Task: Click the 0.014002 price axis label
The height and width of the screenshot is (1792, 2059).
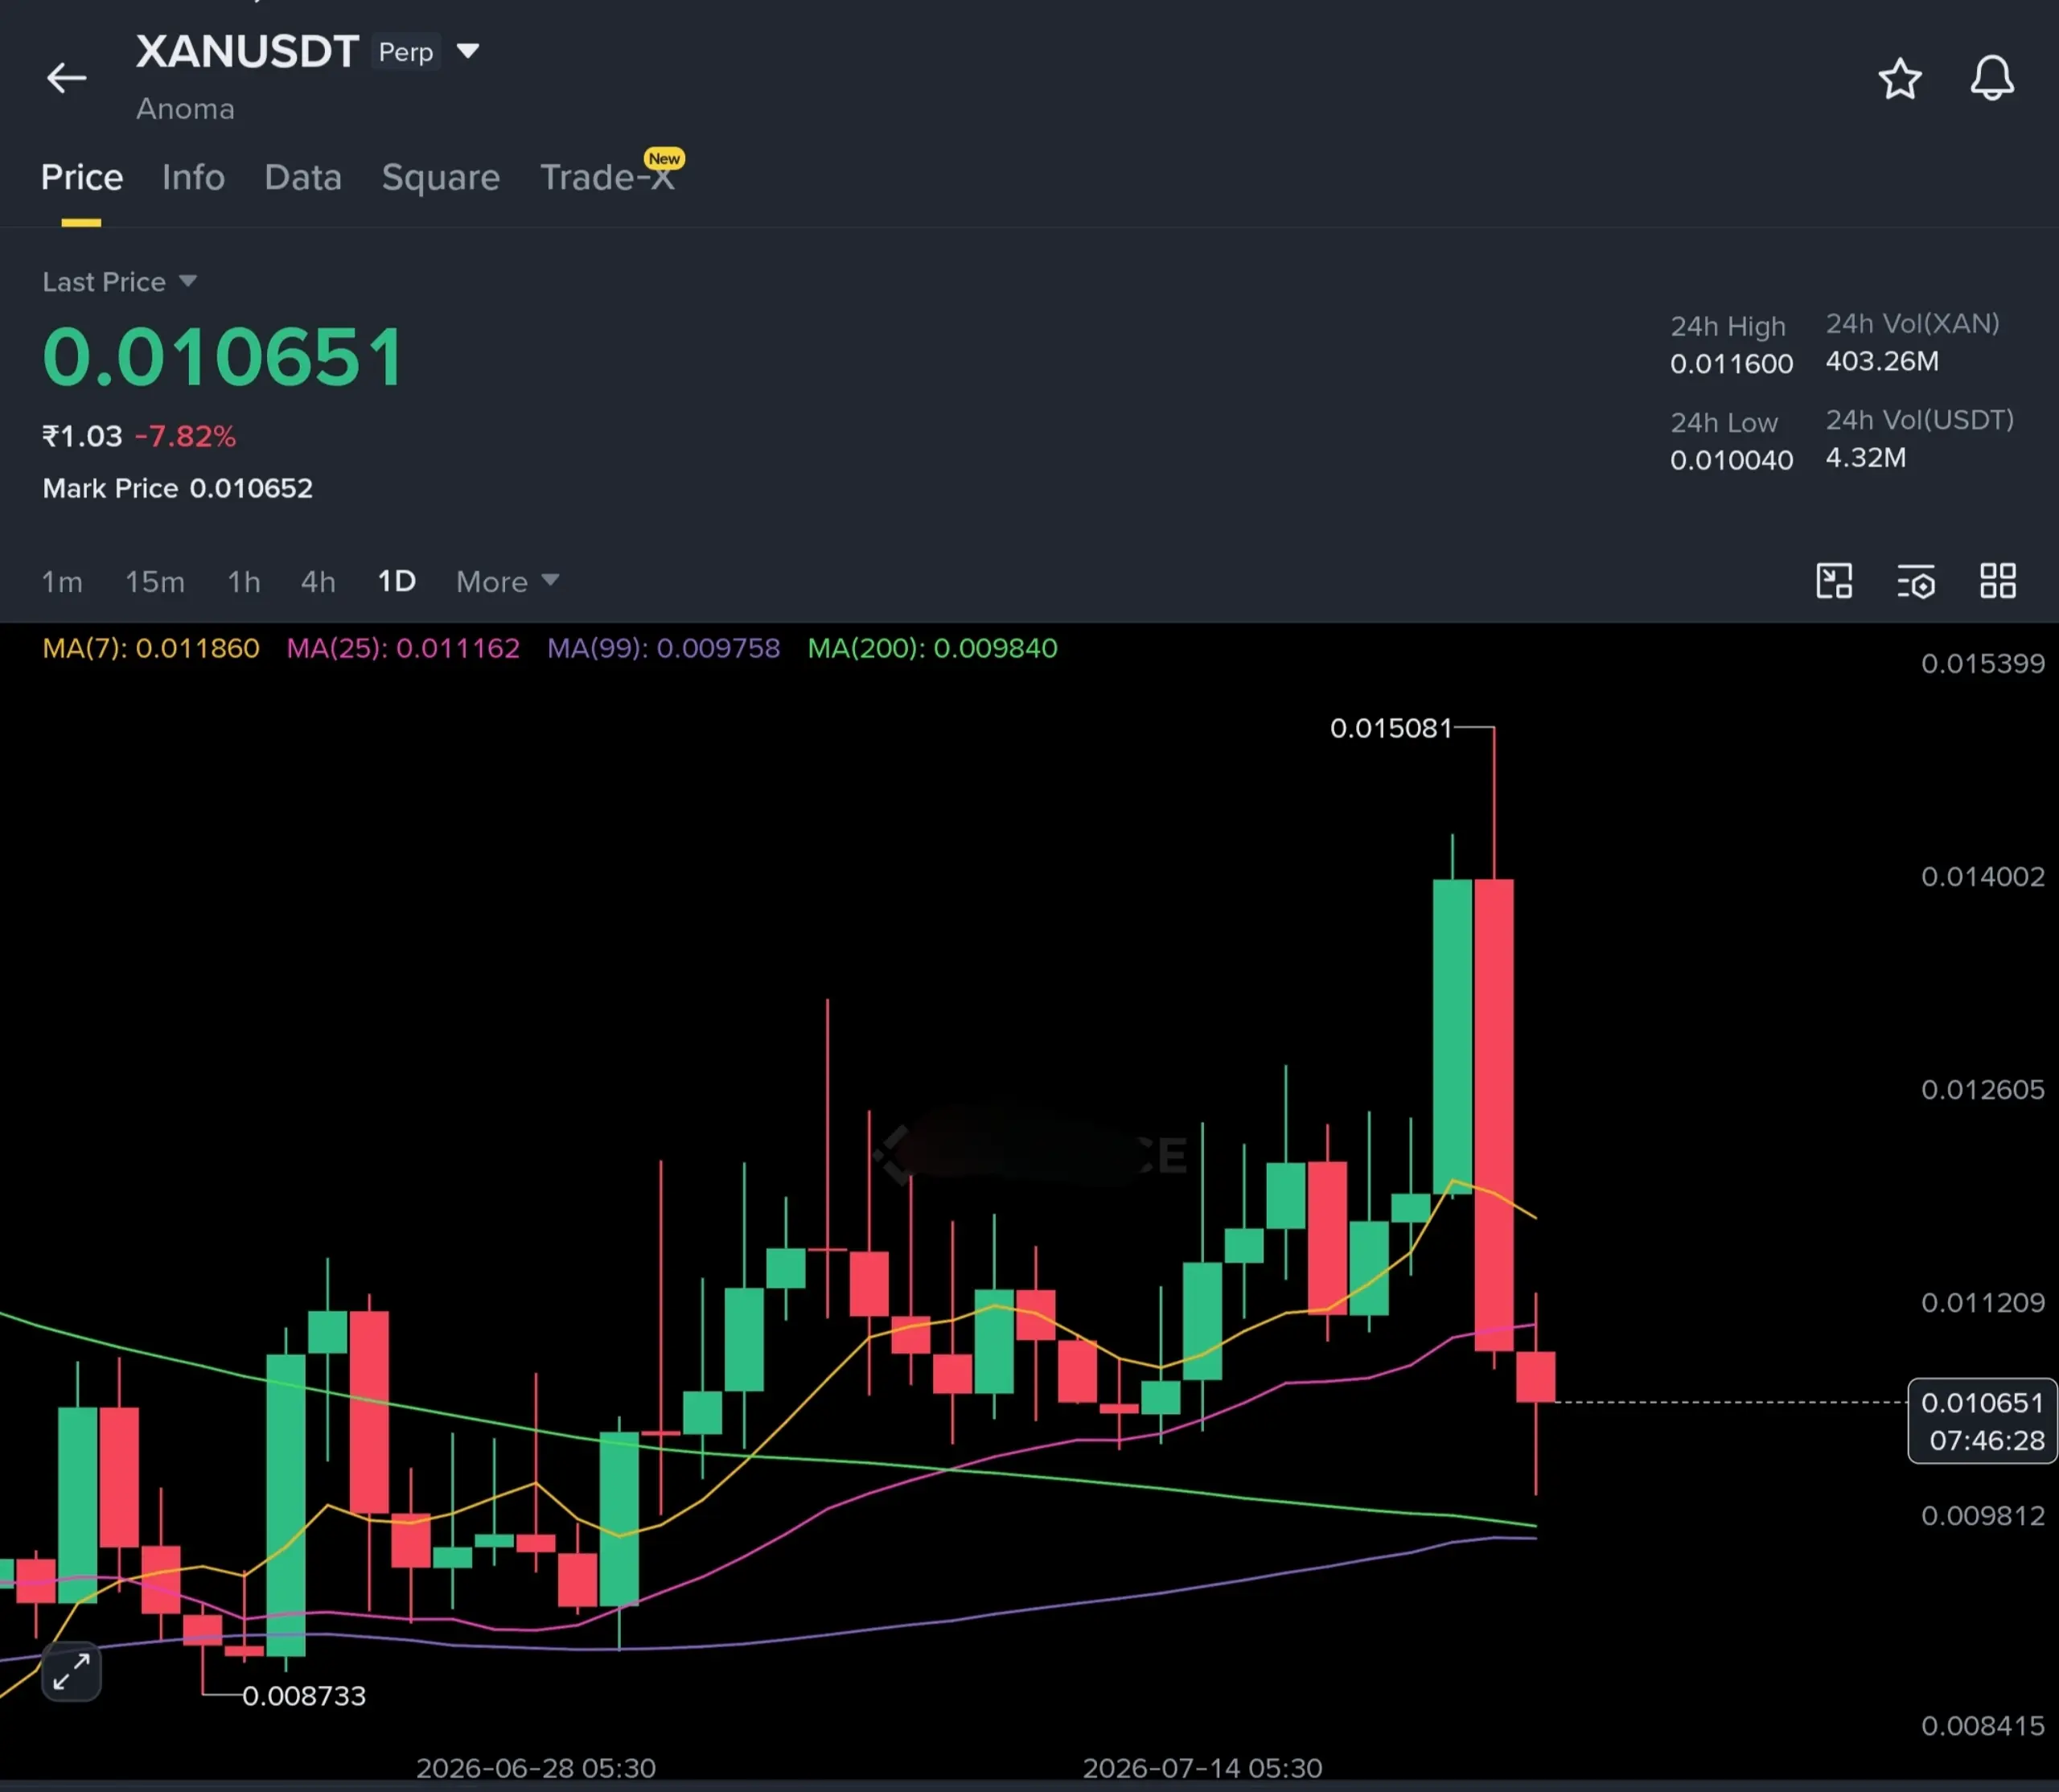Action: pos(1982,877)
